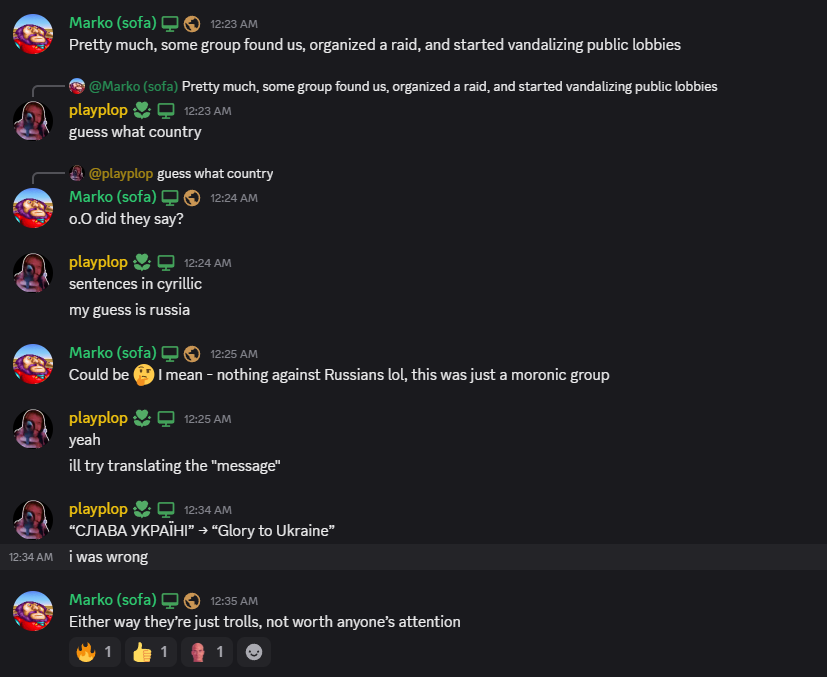Open Marko (sofa) username on the 12:24 AM message
Viewport: 827px width, 677px height.
click(113, 197)
